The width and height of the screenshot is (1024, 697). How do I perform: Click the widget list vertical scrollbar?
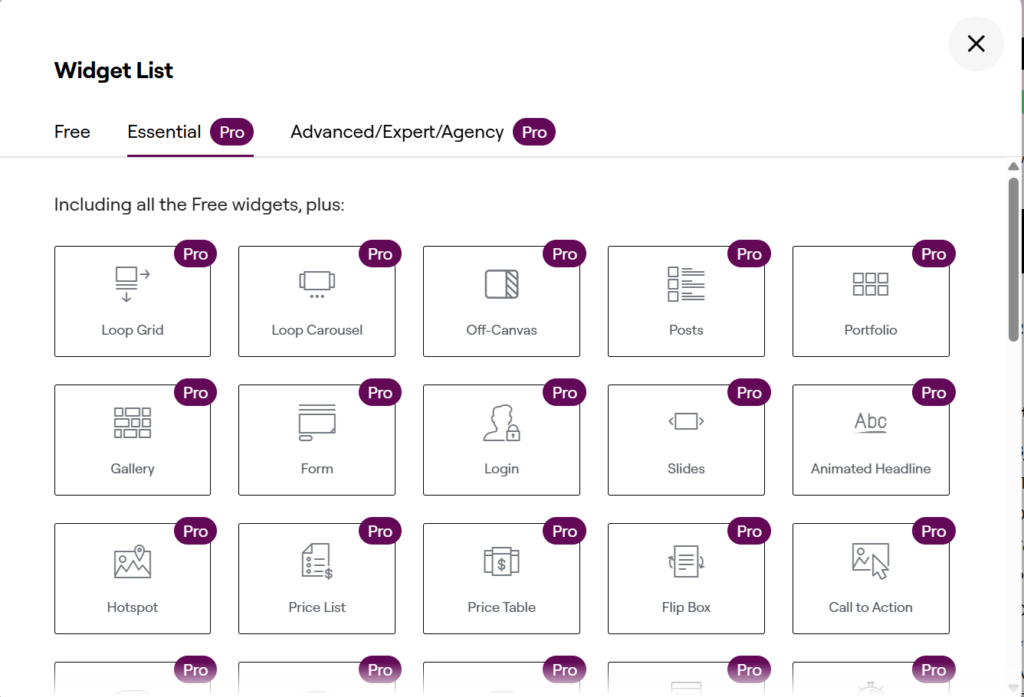(x=1014, y=260)
